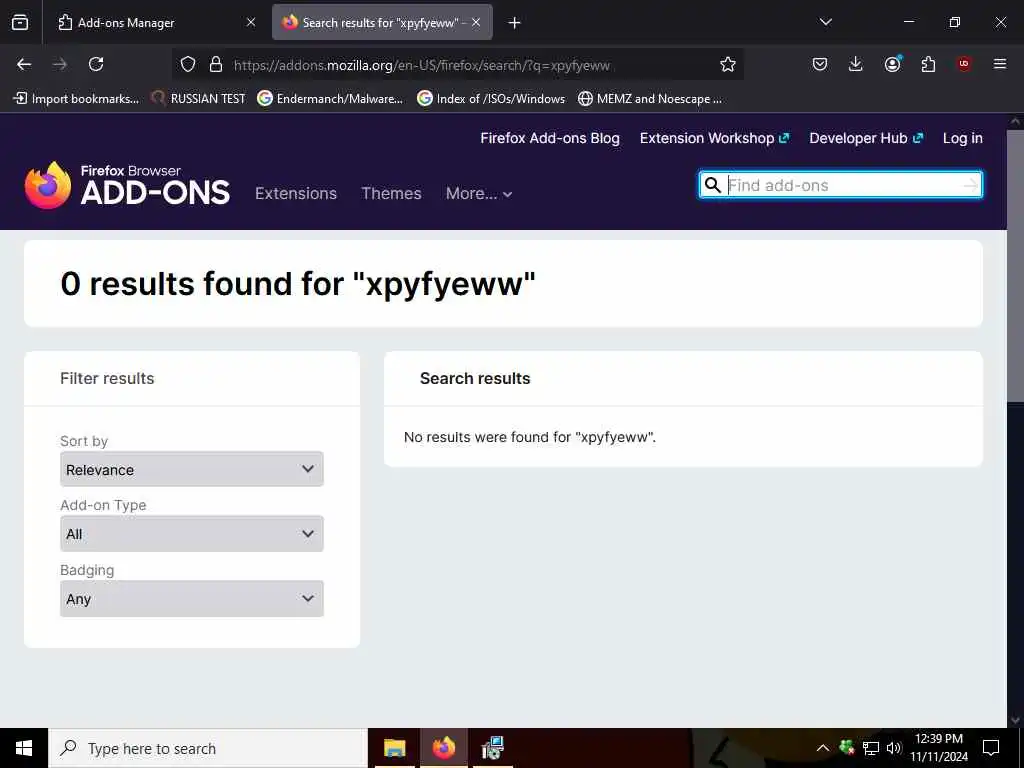Image resolution: width=1024 pixels, height=768 pixels.
Task: Open the Firefox account menu
Action: (892, 64)
